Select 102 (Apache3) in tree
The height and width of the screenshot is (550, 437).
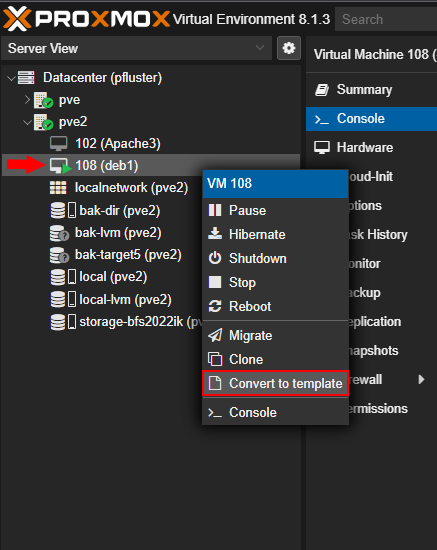118,143
